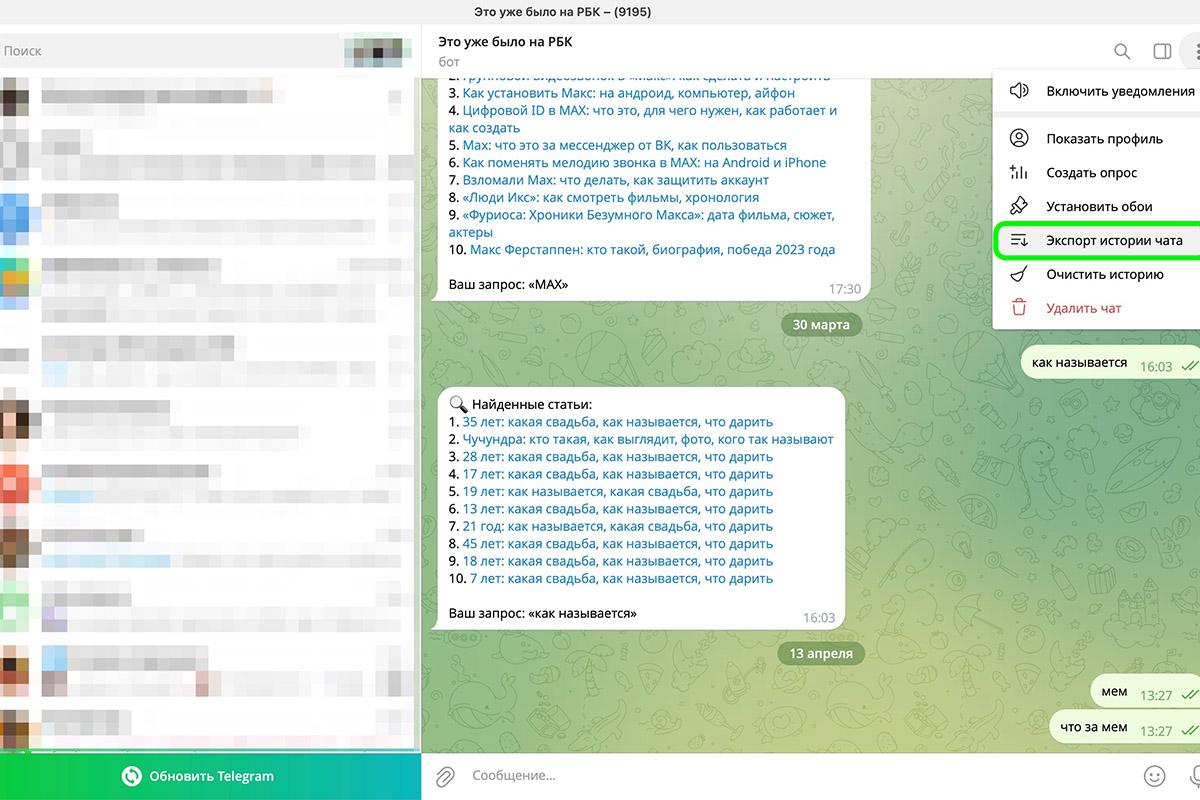Screen dimensions: 1200x800
Task: Click the sent message «как называется» at 16:03
Action: (x=1111, y=364)
